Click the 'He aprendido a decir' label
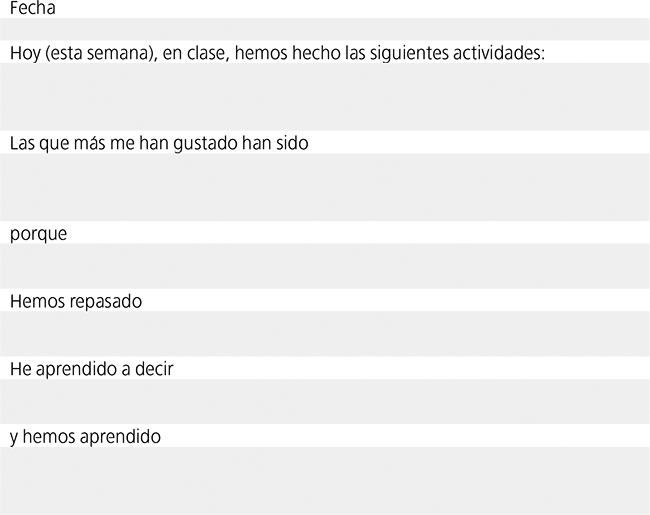Image resolution: width=650 pixels, height=515 pixels. [92, 369]
